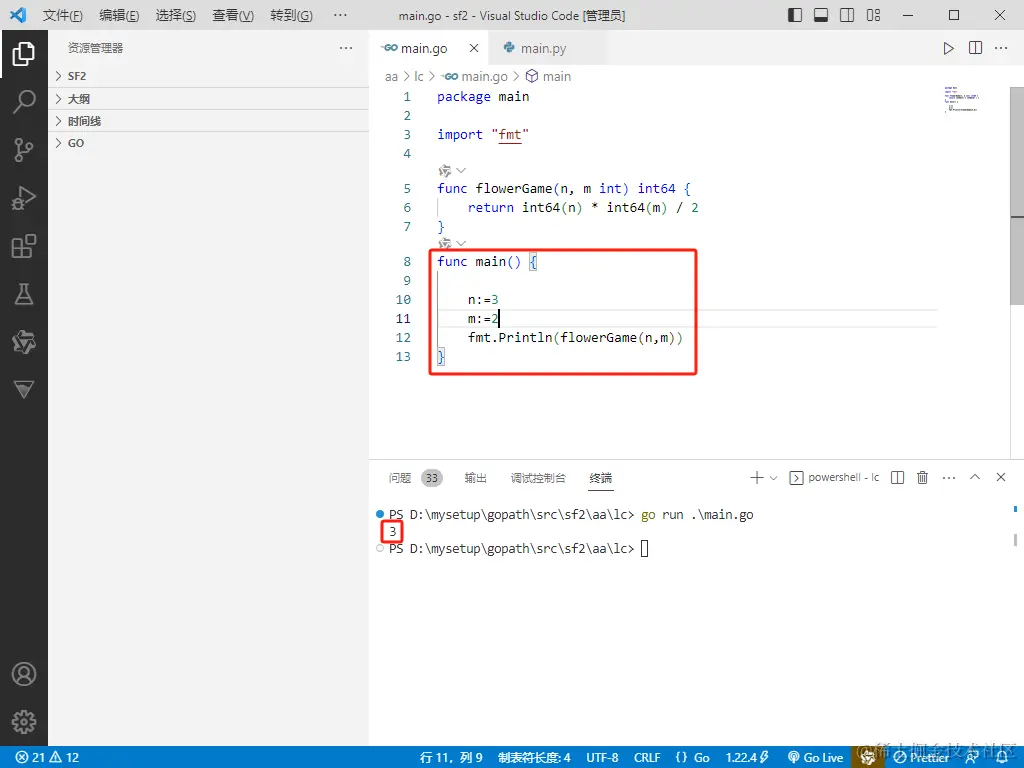Image resolution: width=1024 pixels, height=768 pixels.
Task: Click Go version 1.22.4 status item
Action: pyautogui.click(x=746, y=758)
